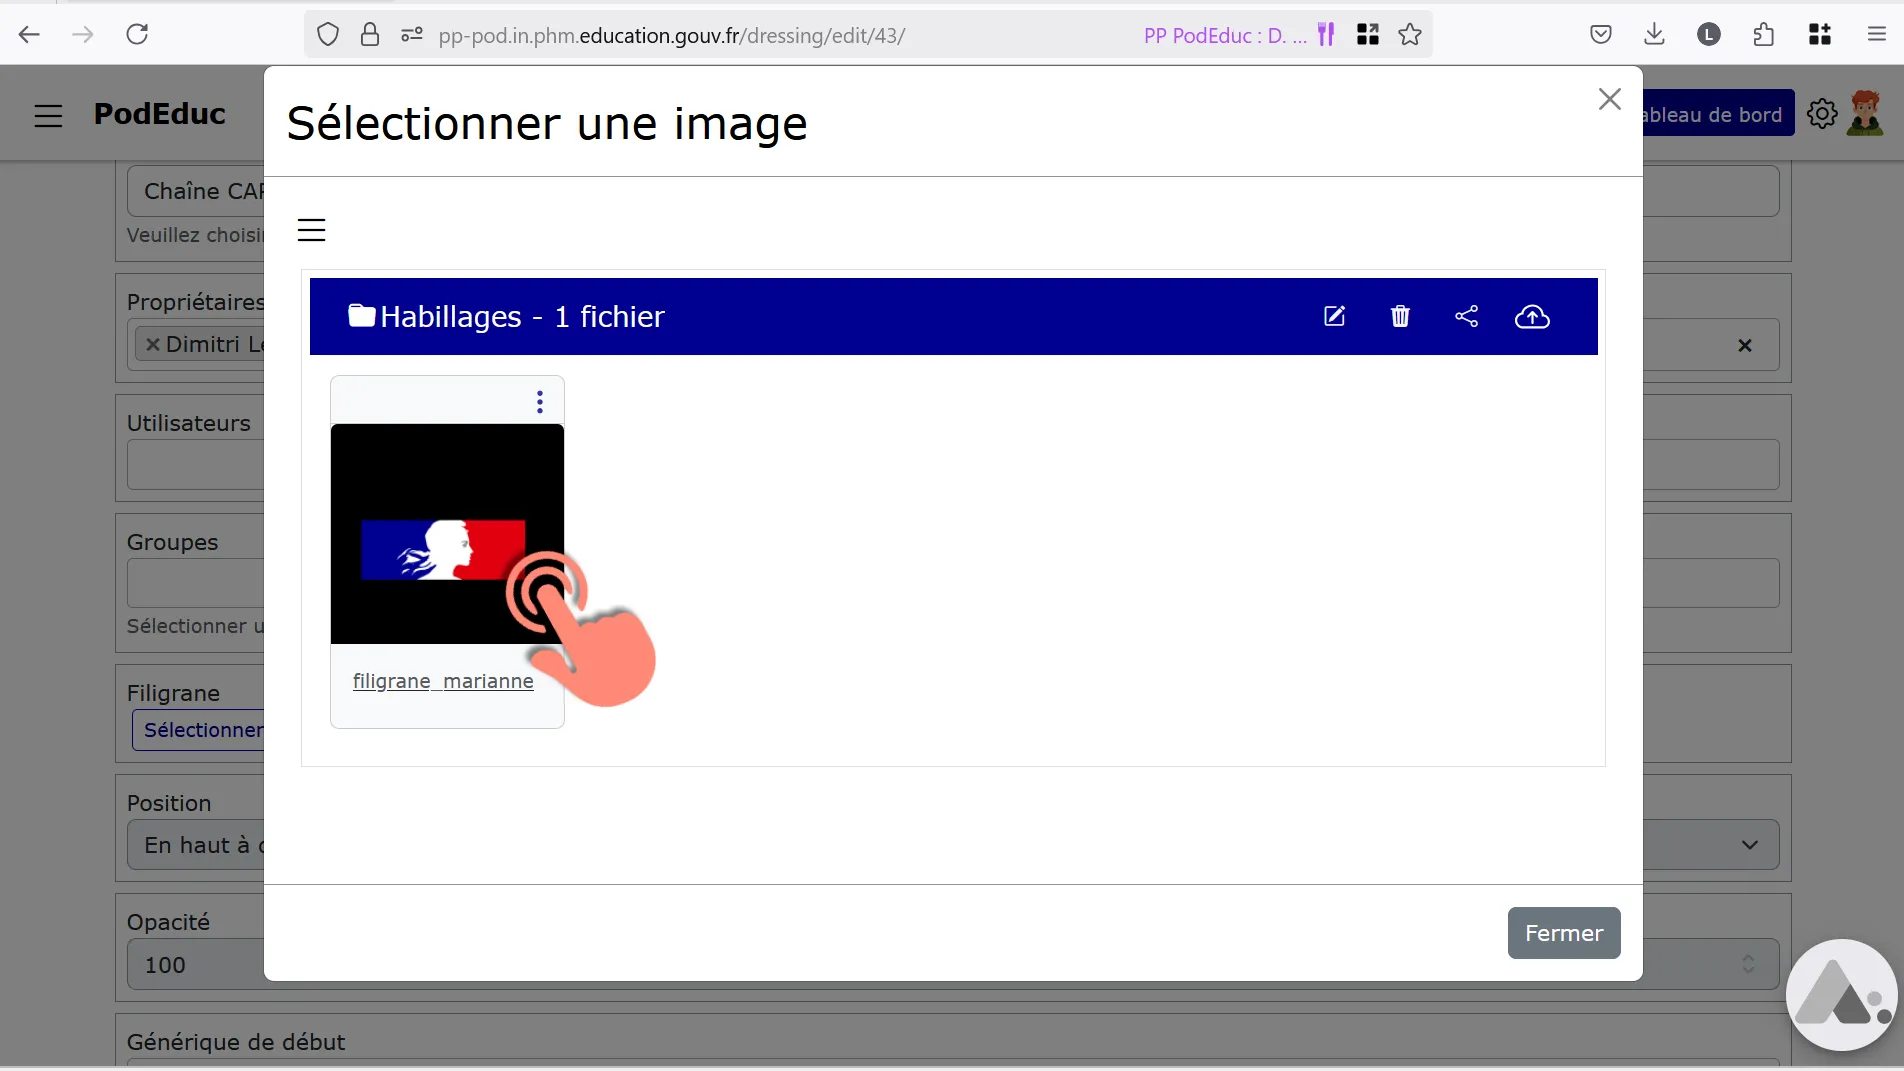Screen dimensions: 1904x1071
Task: Edit the Habillages folder name
Action: click(x=1334, y=316)
